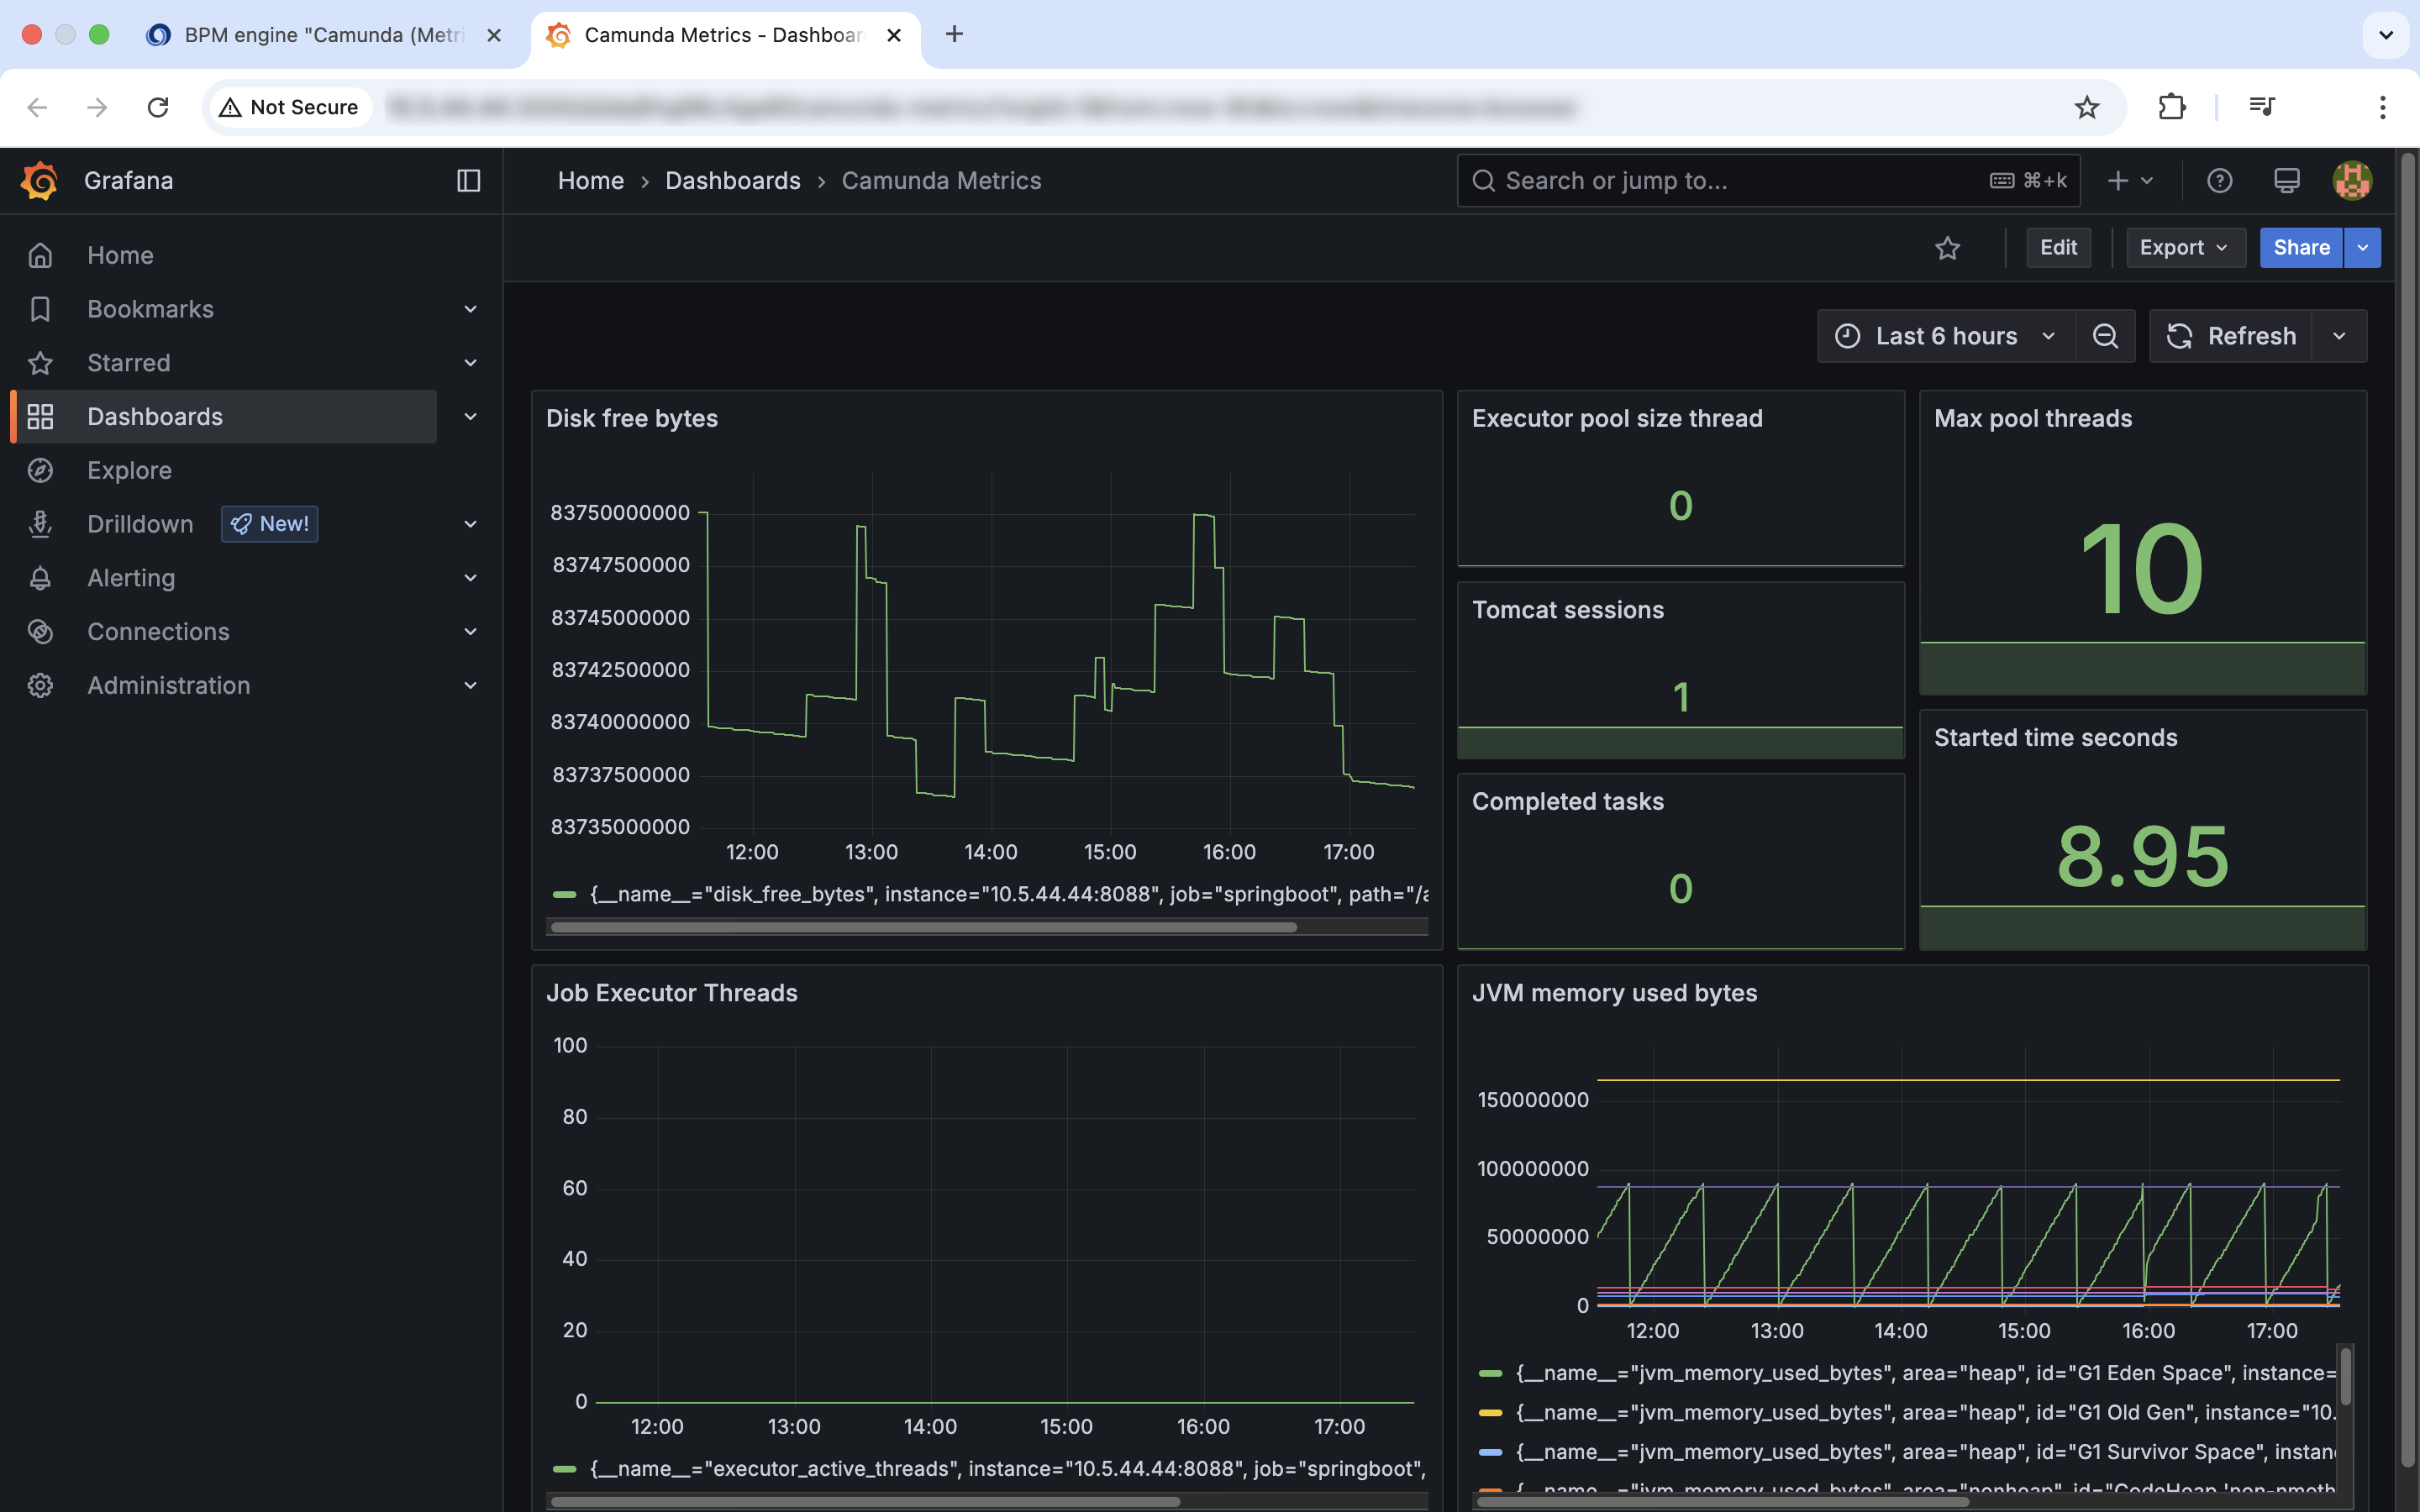Expand the Bookmarks section chevron

(x=470, y=309)
